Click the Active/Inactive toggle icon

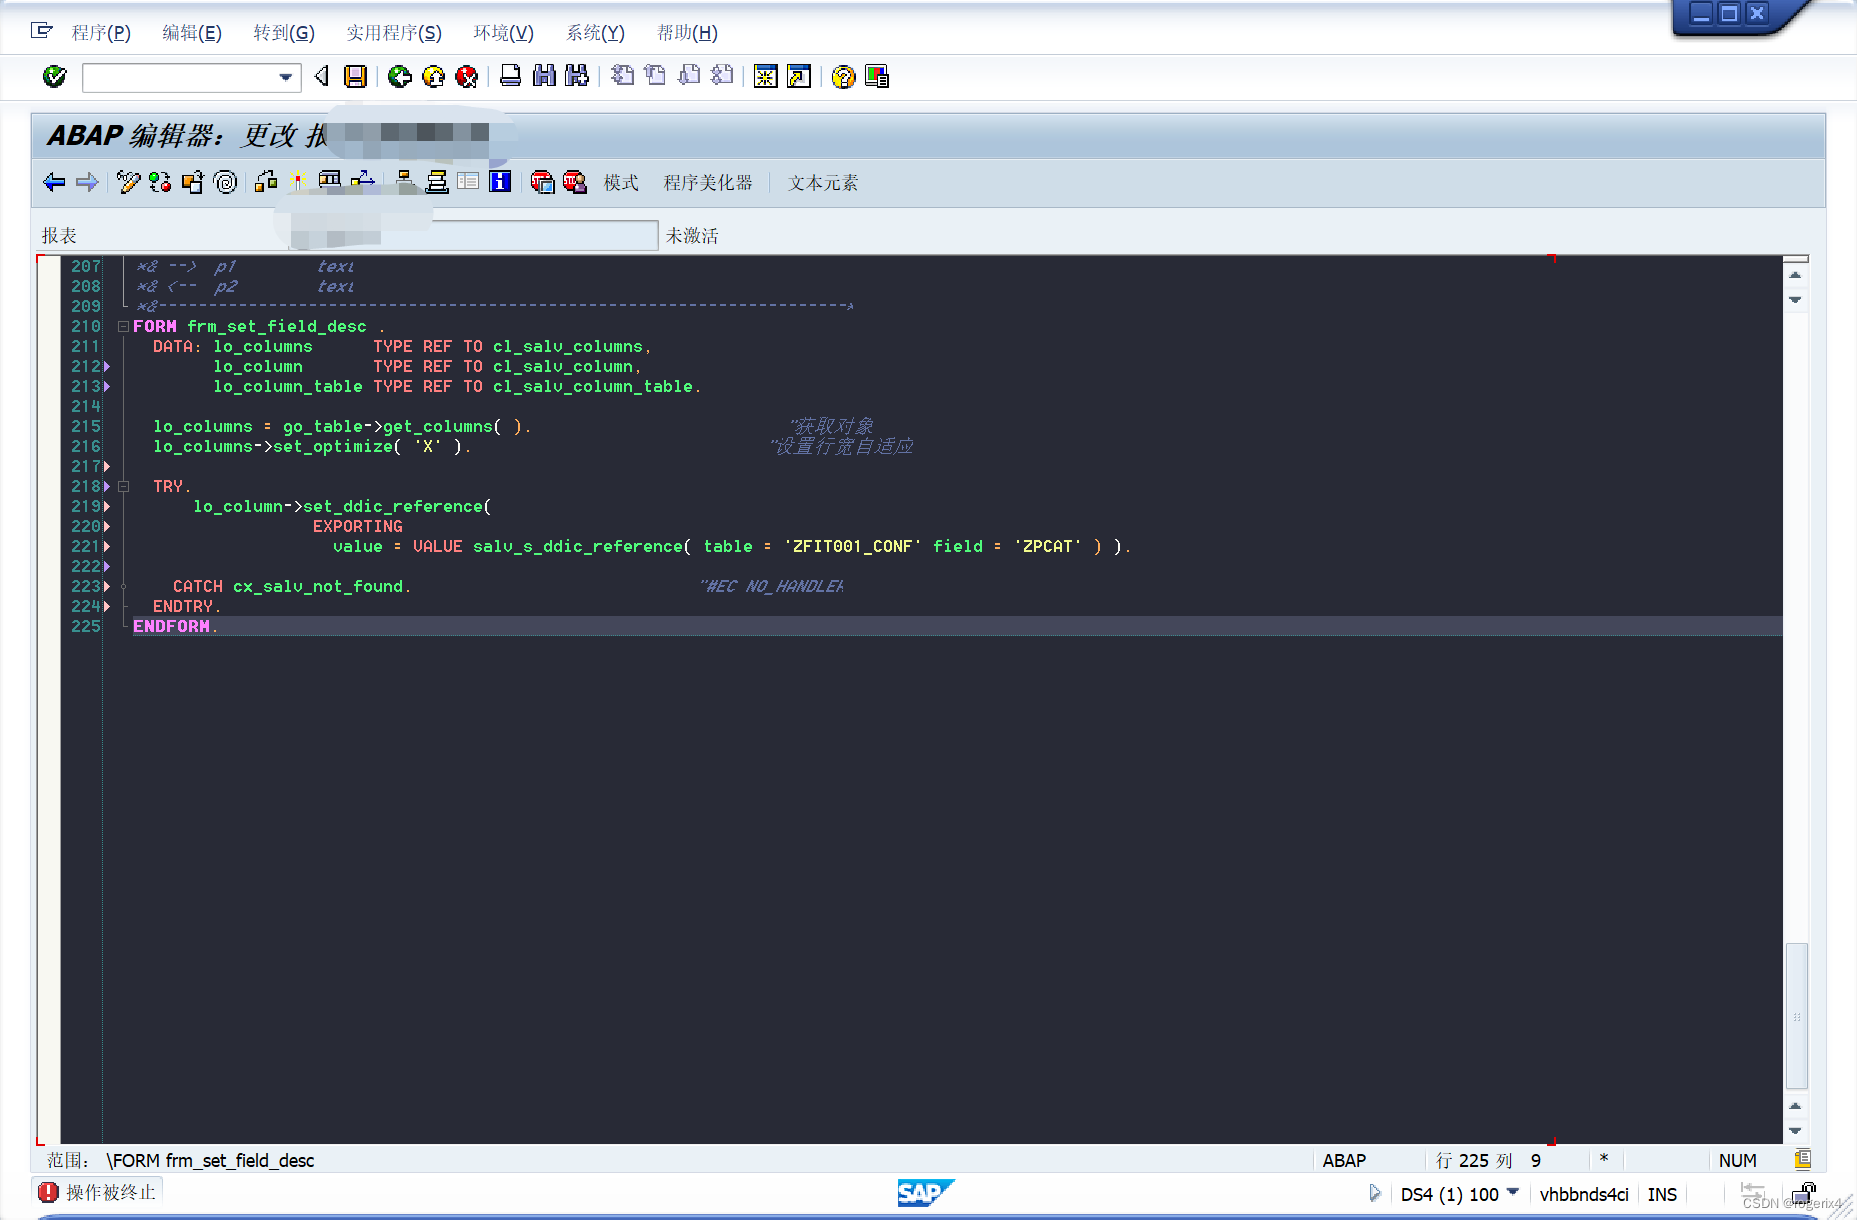tap(160, 182)
